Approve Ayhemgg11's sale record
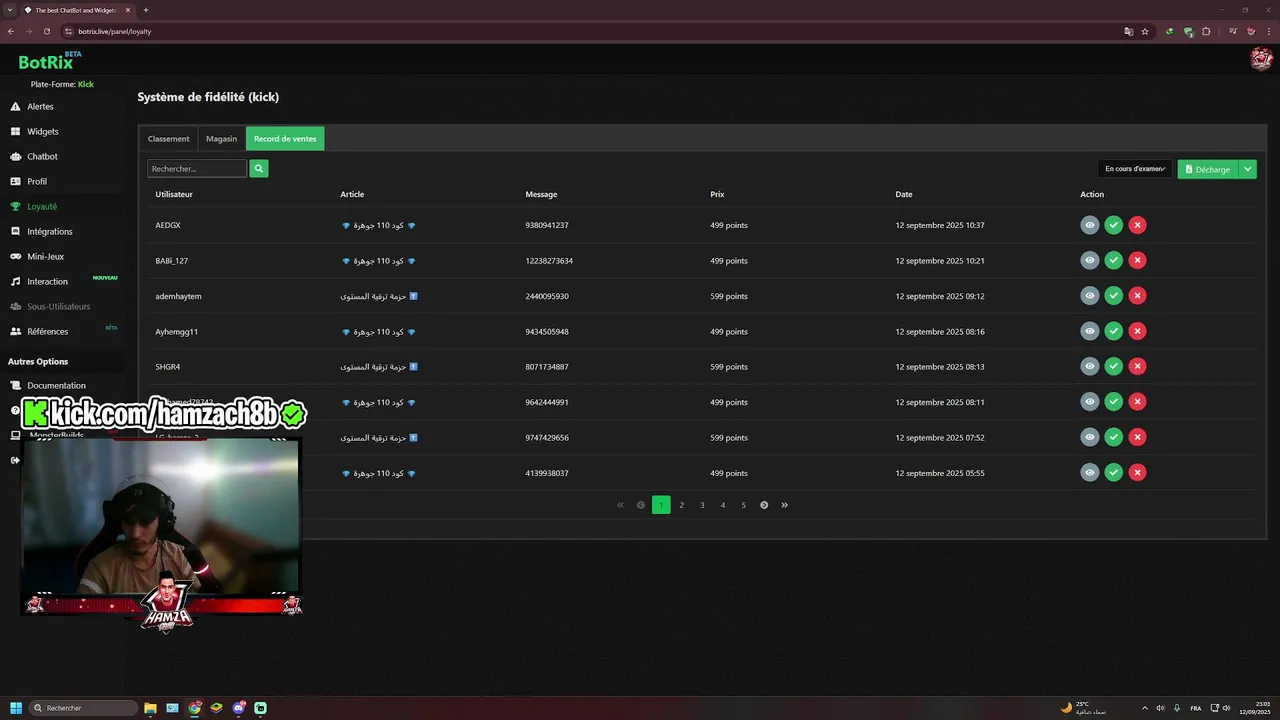Viewport: 1280px width, 720px height. (x=1113, y=331)
